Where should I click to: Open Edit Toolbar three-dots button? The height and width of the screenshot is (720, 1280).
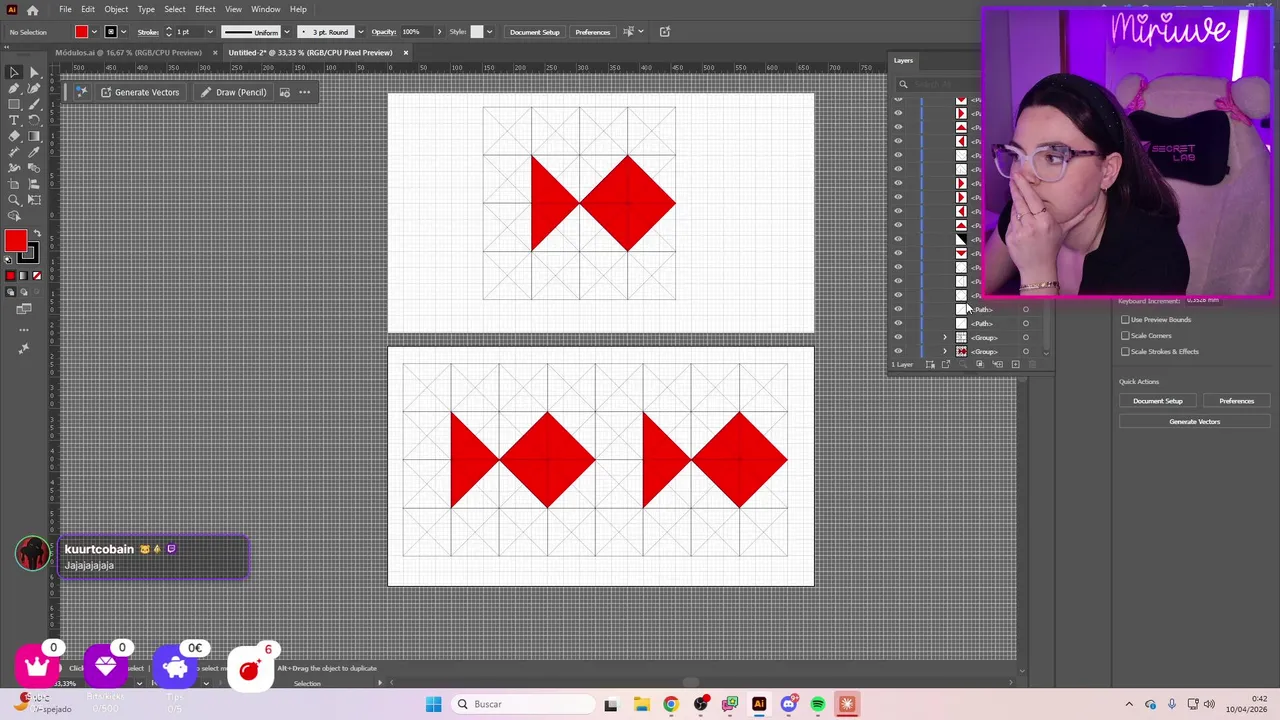24,330
